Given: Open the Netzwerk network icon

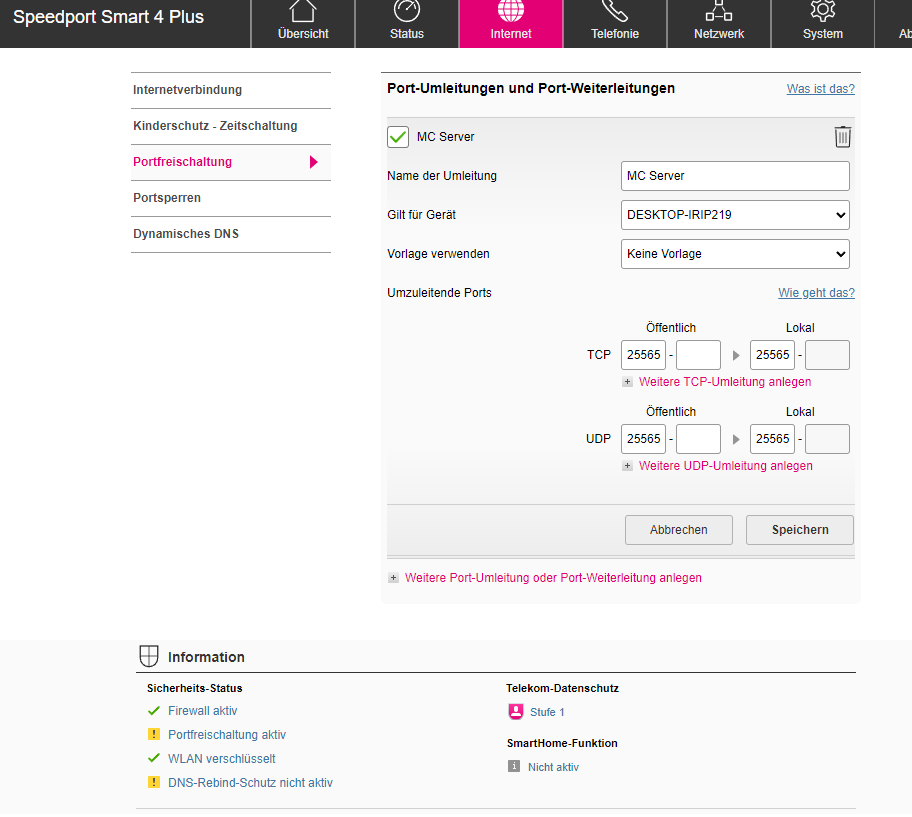Looking at the screenshot, I should pyautogui.click(x=718, y=11).
